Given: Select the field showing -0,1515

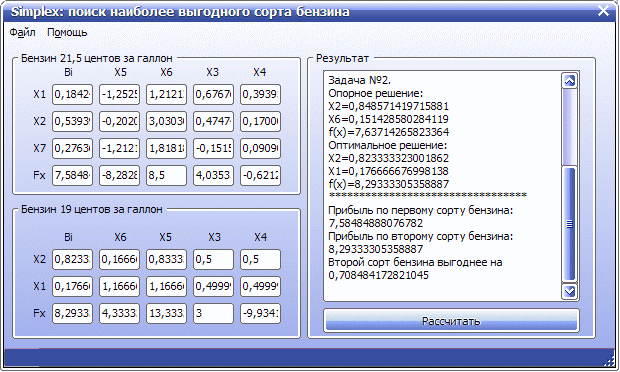Looking at the screenshot, I should 214,148.
